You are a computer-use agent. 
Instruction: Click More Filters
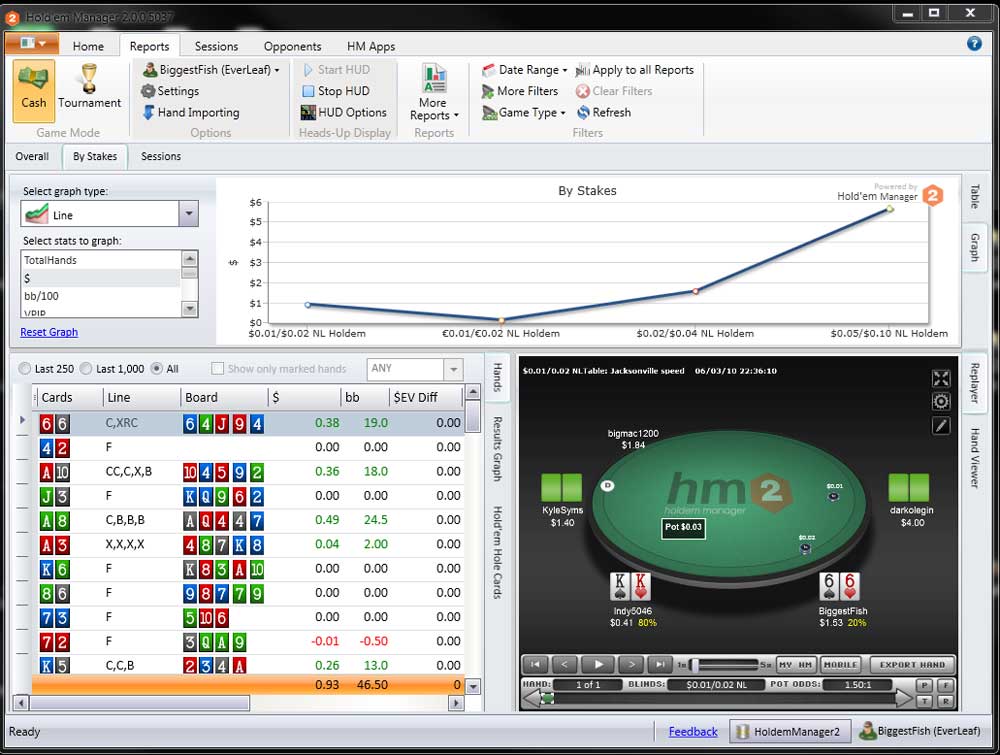click(520, 91)
